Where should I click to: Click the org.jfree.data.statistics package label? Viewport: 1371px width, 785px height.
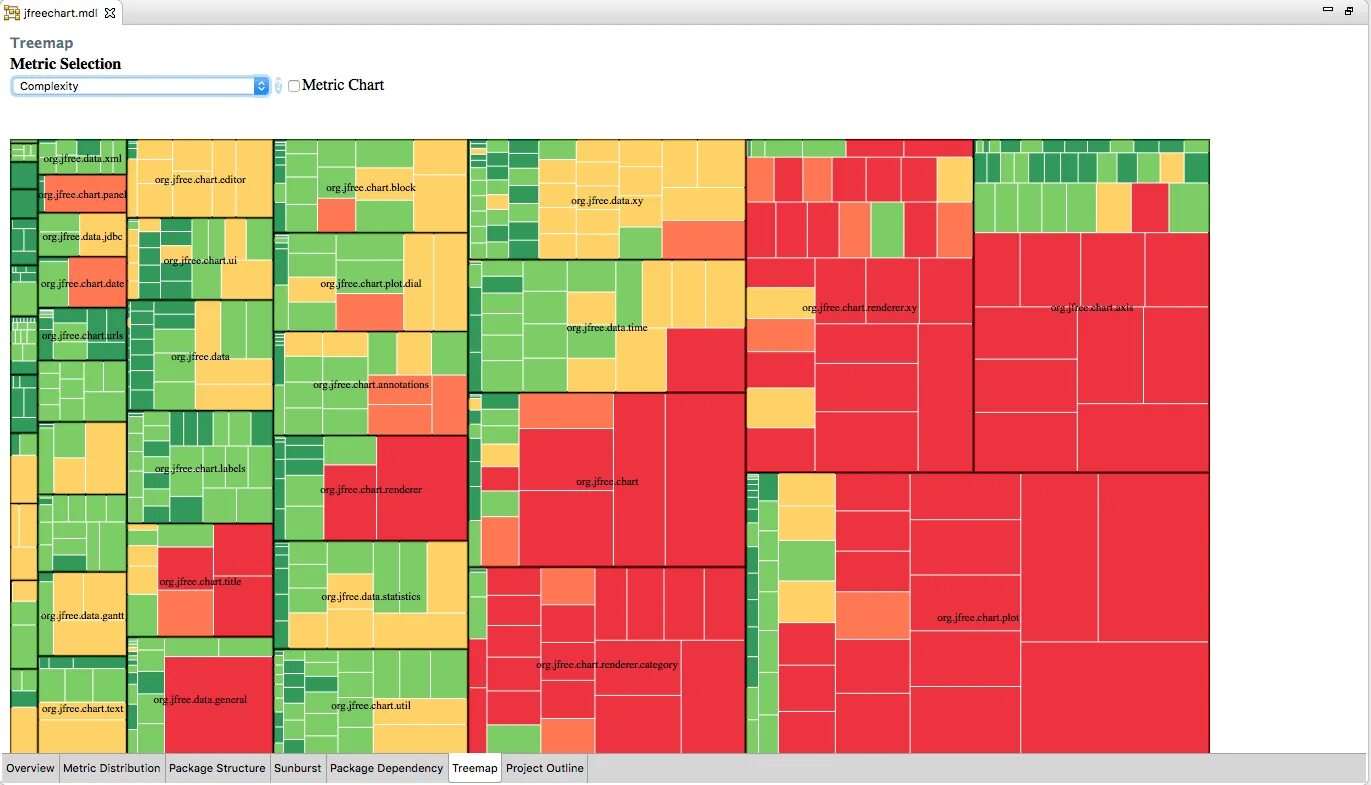pos(371,597)
